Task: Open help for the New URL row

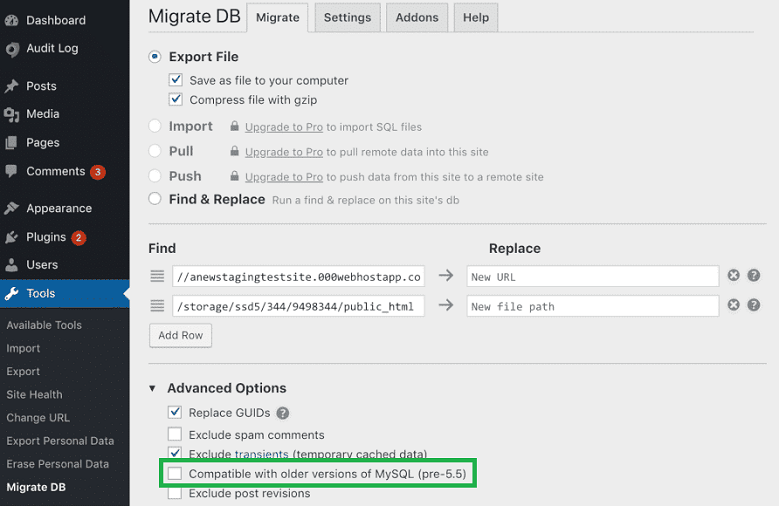Action: [754, 275]
